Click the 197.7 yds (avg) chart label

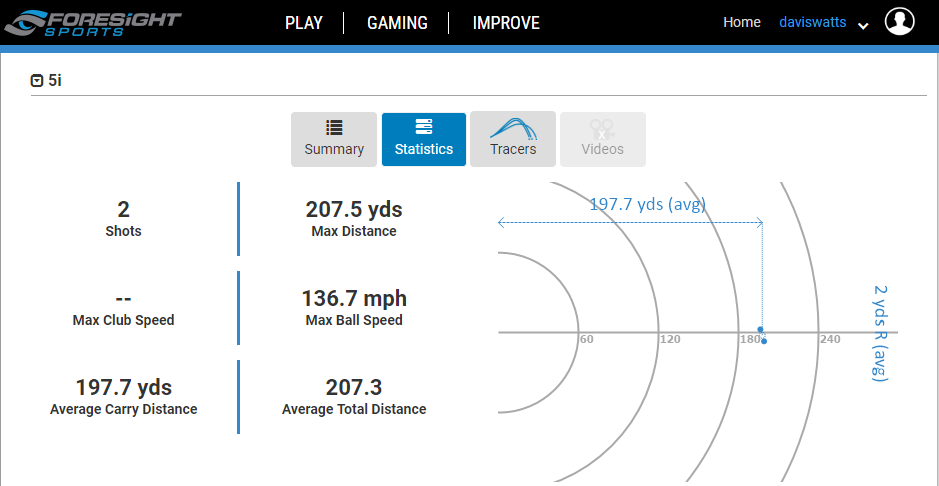[647, 204]
